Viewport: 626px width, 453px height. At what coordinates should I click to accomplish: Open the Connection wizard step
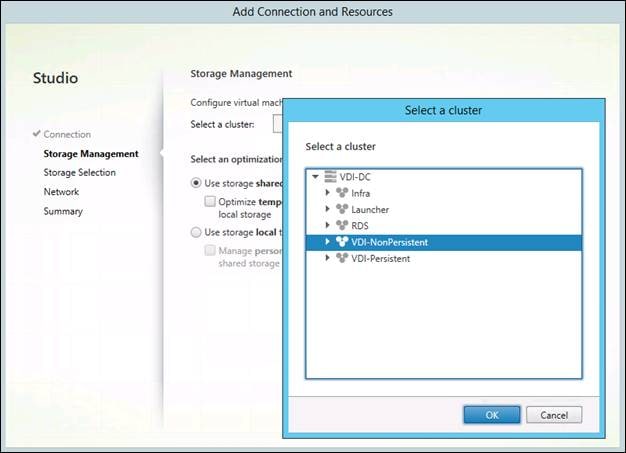click(x=67, y=134)
